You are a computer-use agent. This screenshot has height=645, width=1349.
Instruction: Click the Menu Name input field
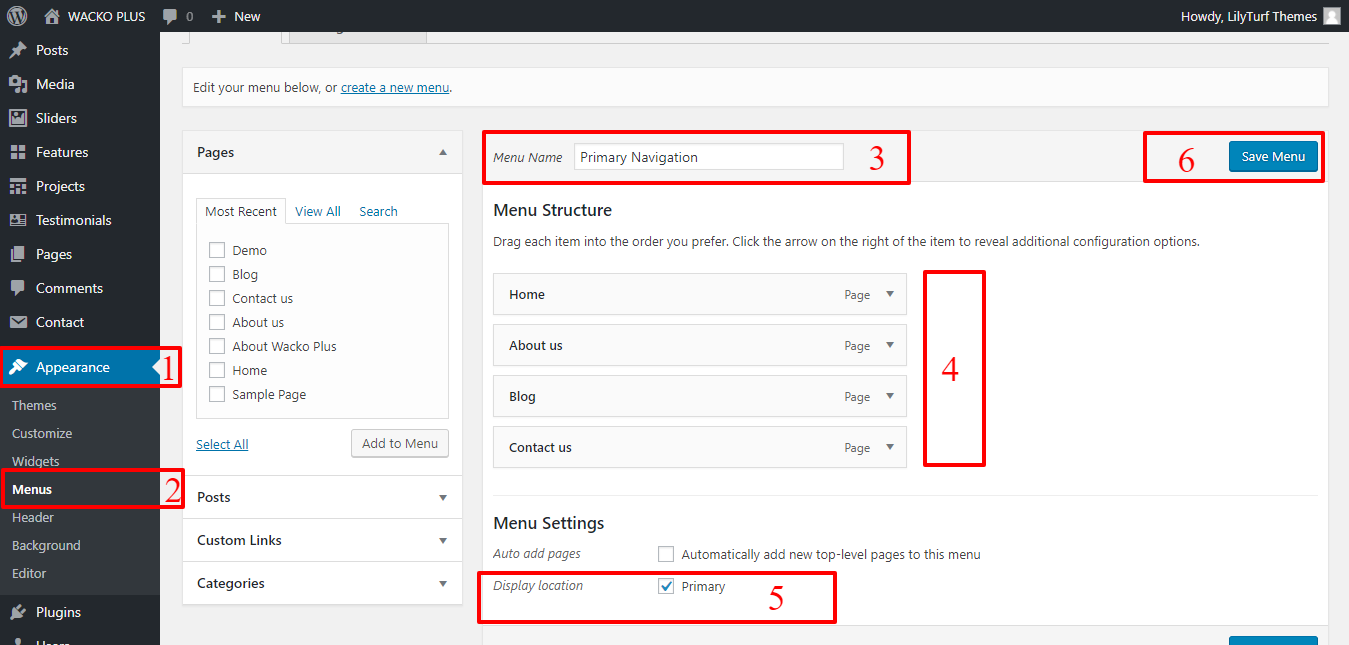[709, 157]
